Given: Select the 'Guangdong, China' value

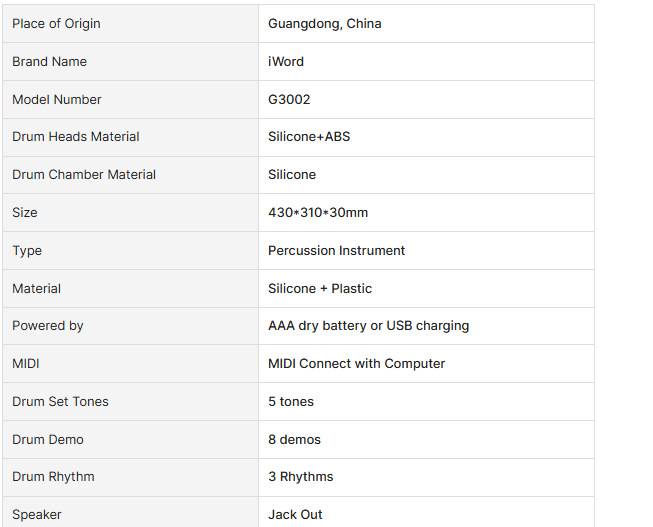Looking at the screenshot, I should tap(325, 24).
